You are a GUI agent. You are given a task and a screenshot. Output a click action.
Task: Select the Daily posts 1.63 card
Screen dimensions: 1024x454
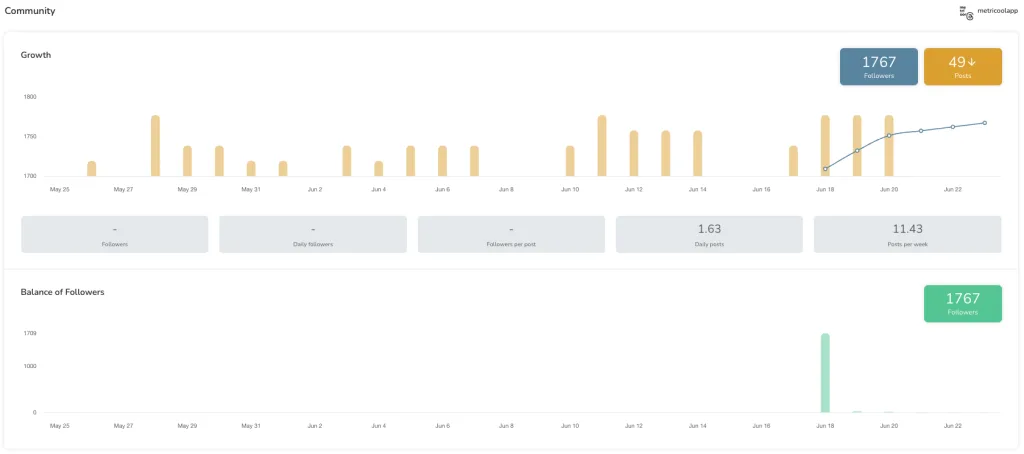click(x=709, y=235)
